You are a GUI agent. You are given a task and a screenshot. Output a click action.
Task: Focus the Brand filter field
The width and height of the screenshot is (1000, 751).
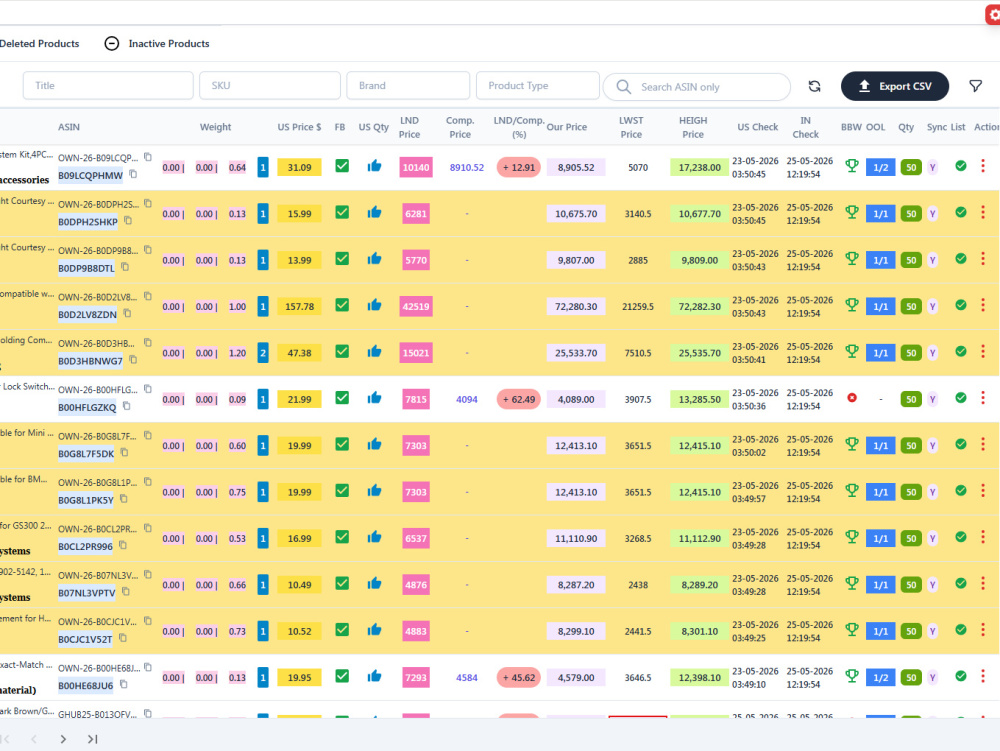[x=408, y=85]
